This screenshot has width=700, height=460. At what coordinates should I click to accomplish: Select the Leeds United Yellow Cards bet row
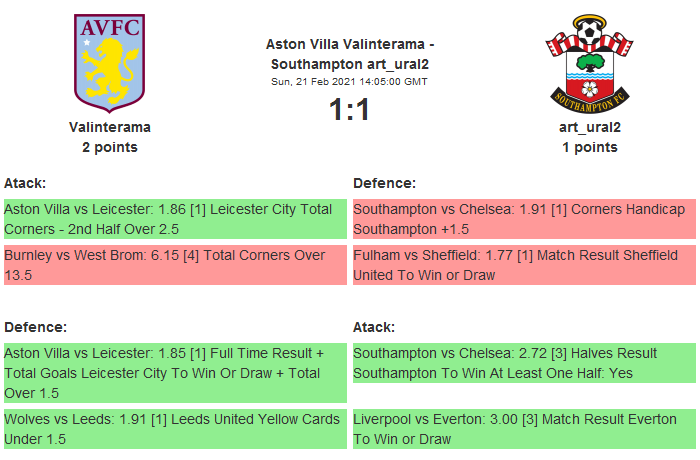click(175, 429)
